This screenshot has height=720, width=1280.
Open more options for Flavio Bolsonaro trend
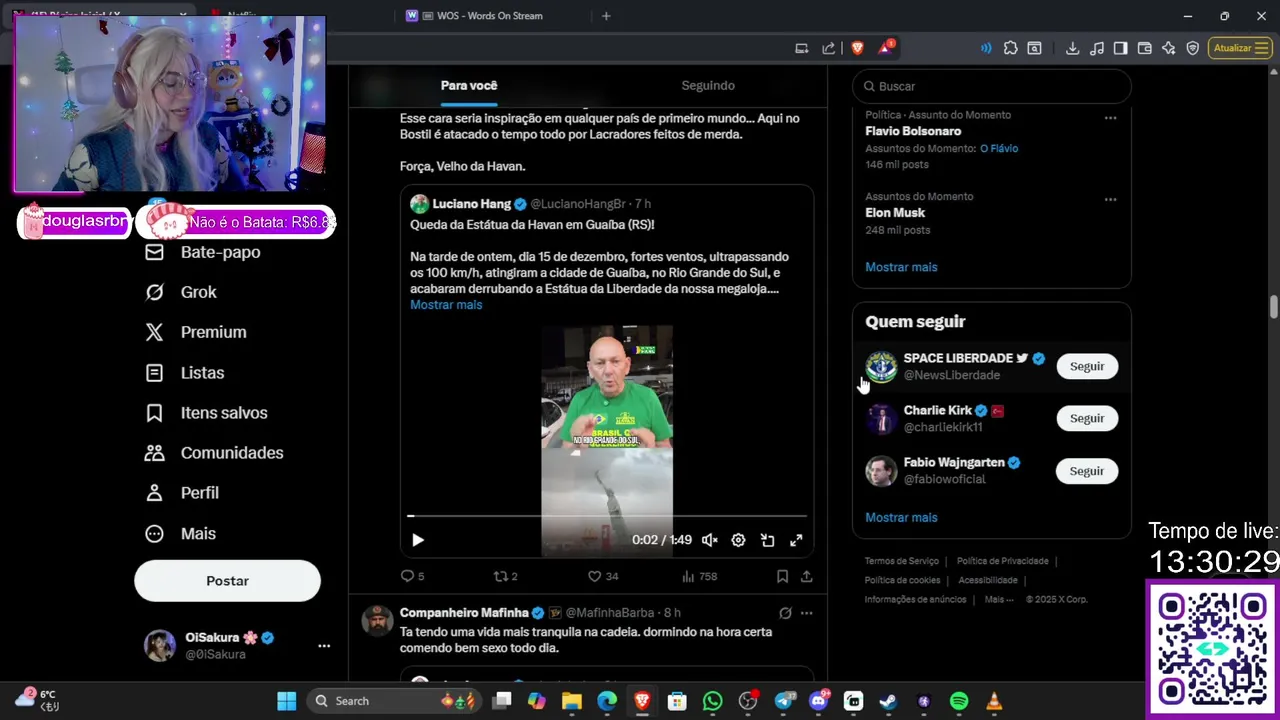pos(1110,118)
